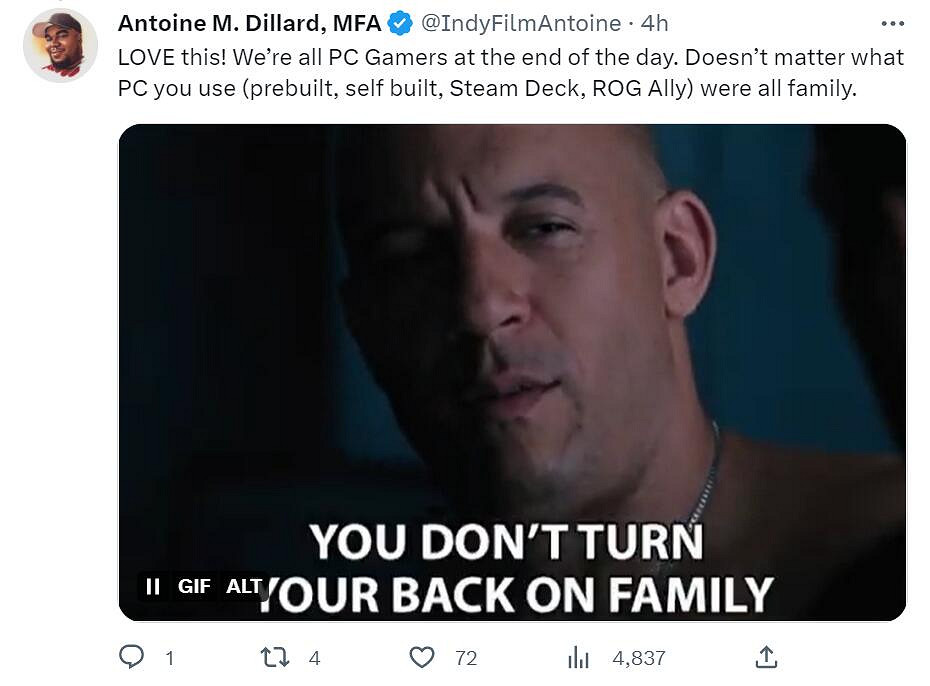The width and height of the screenshot is (930, 686).
Task: Retweet the post using the arrows icon
Action: 275,657
